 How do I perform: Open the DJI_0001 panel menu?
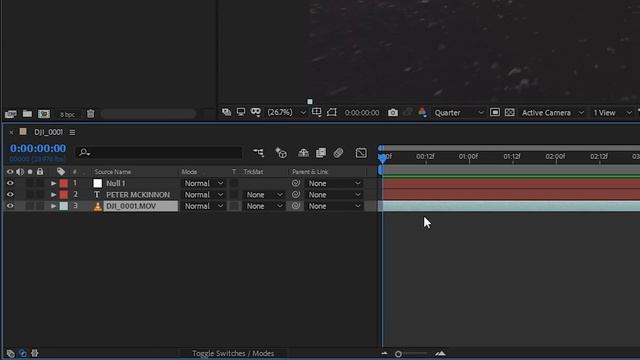click(72, 132)
